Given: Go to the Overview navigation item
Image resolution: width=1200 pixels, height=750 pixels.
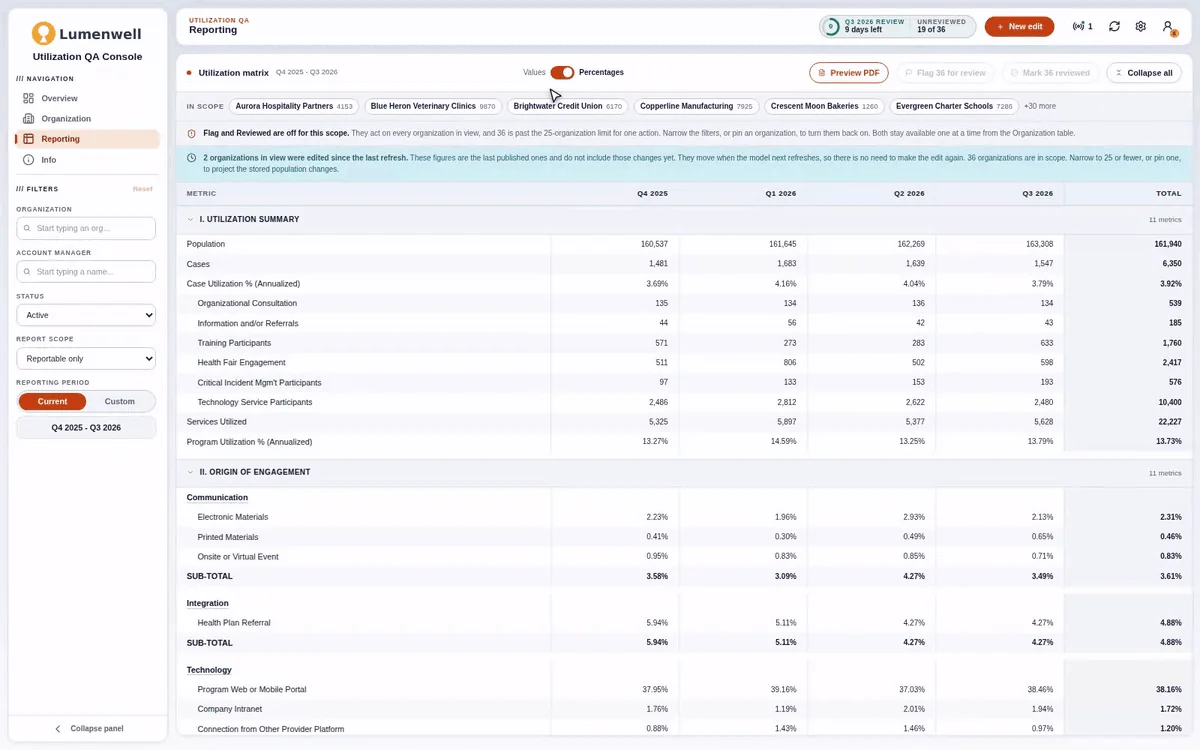Looking at the screenshot, I should [86, 98].
